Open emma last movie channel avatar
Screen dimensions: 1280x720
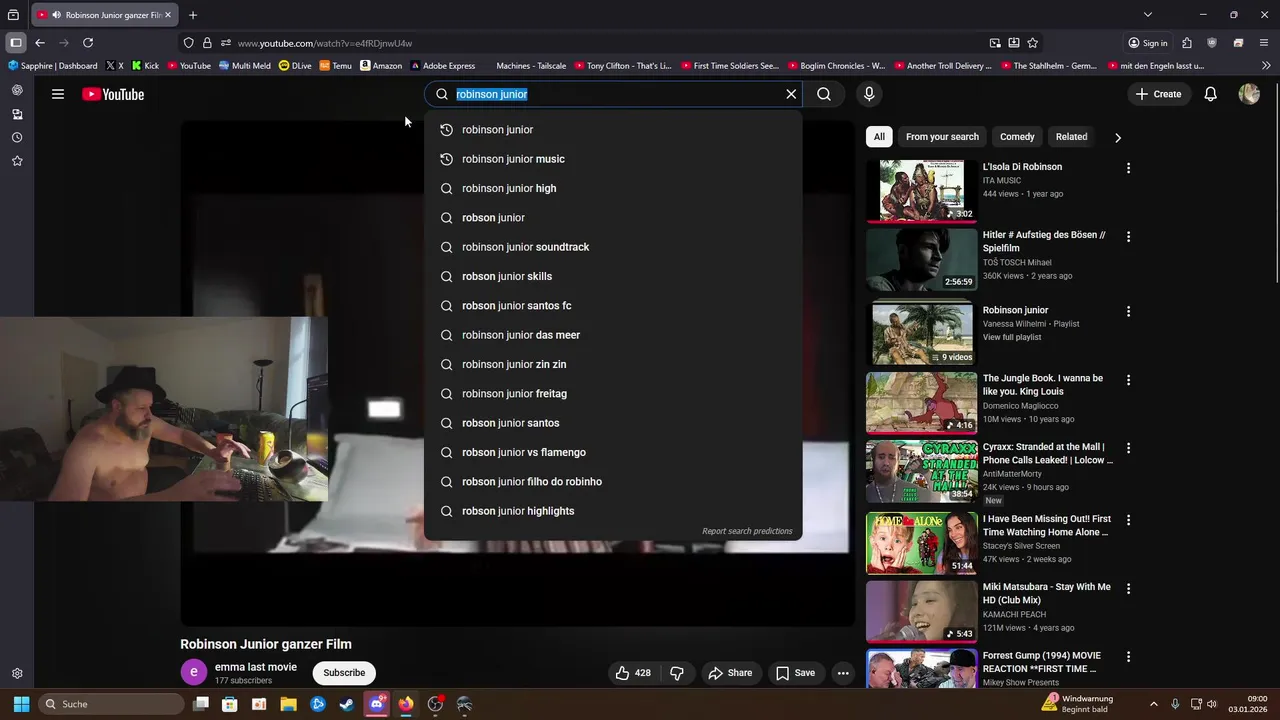tap(193, 673)
